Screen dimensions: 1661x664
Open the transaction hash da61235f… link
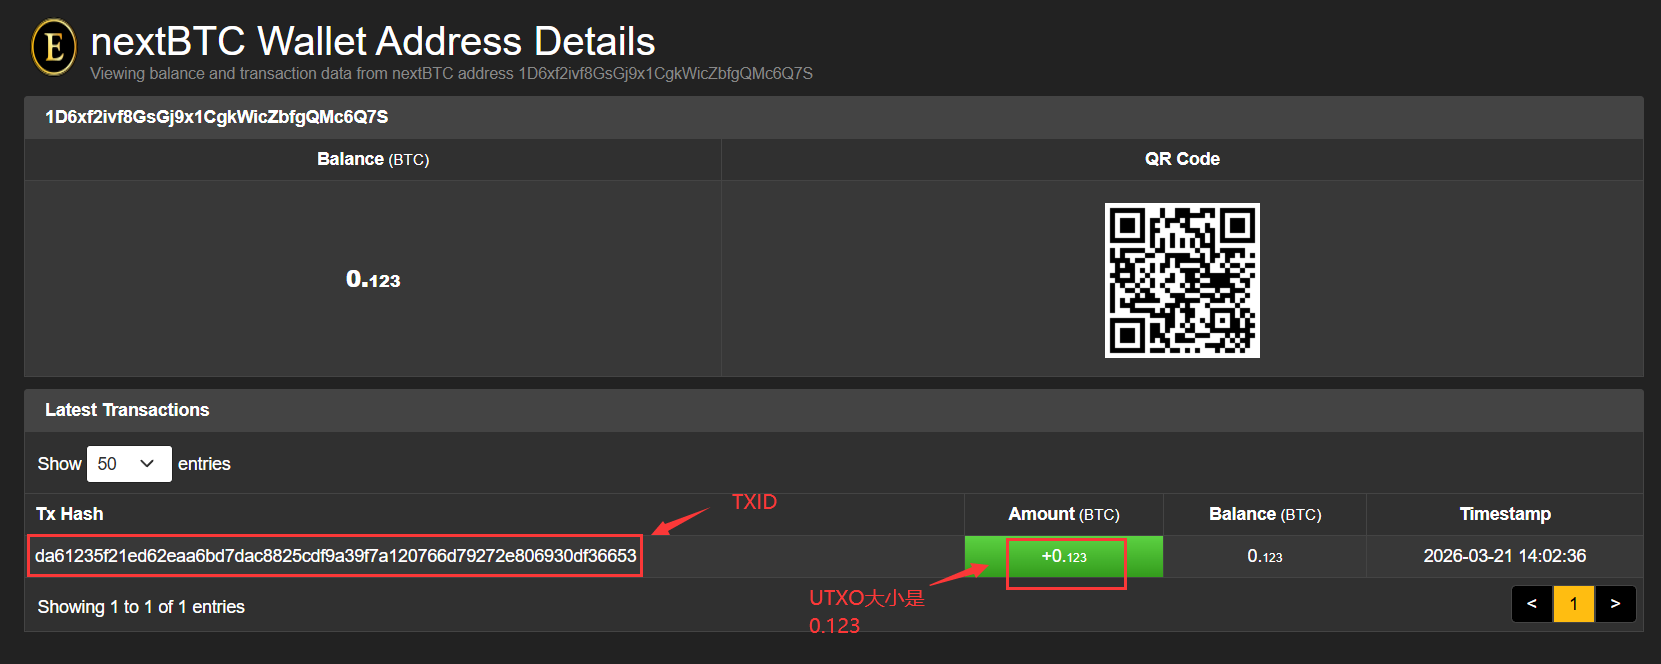(335, 556)
